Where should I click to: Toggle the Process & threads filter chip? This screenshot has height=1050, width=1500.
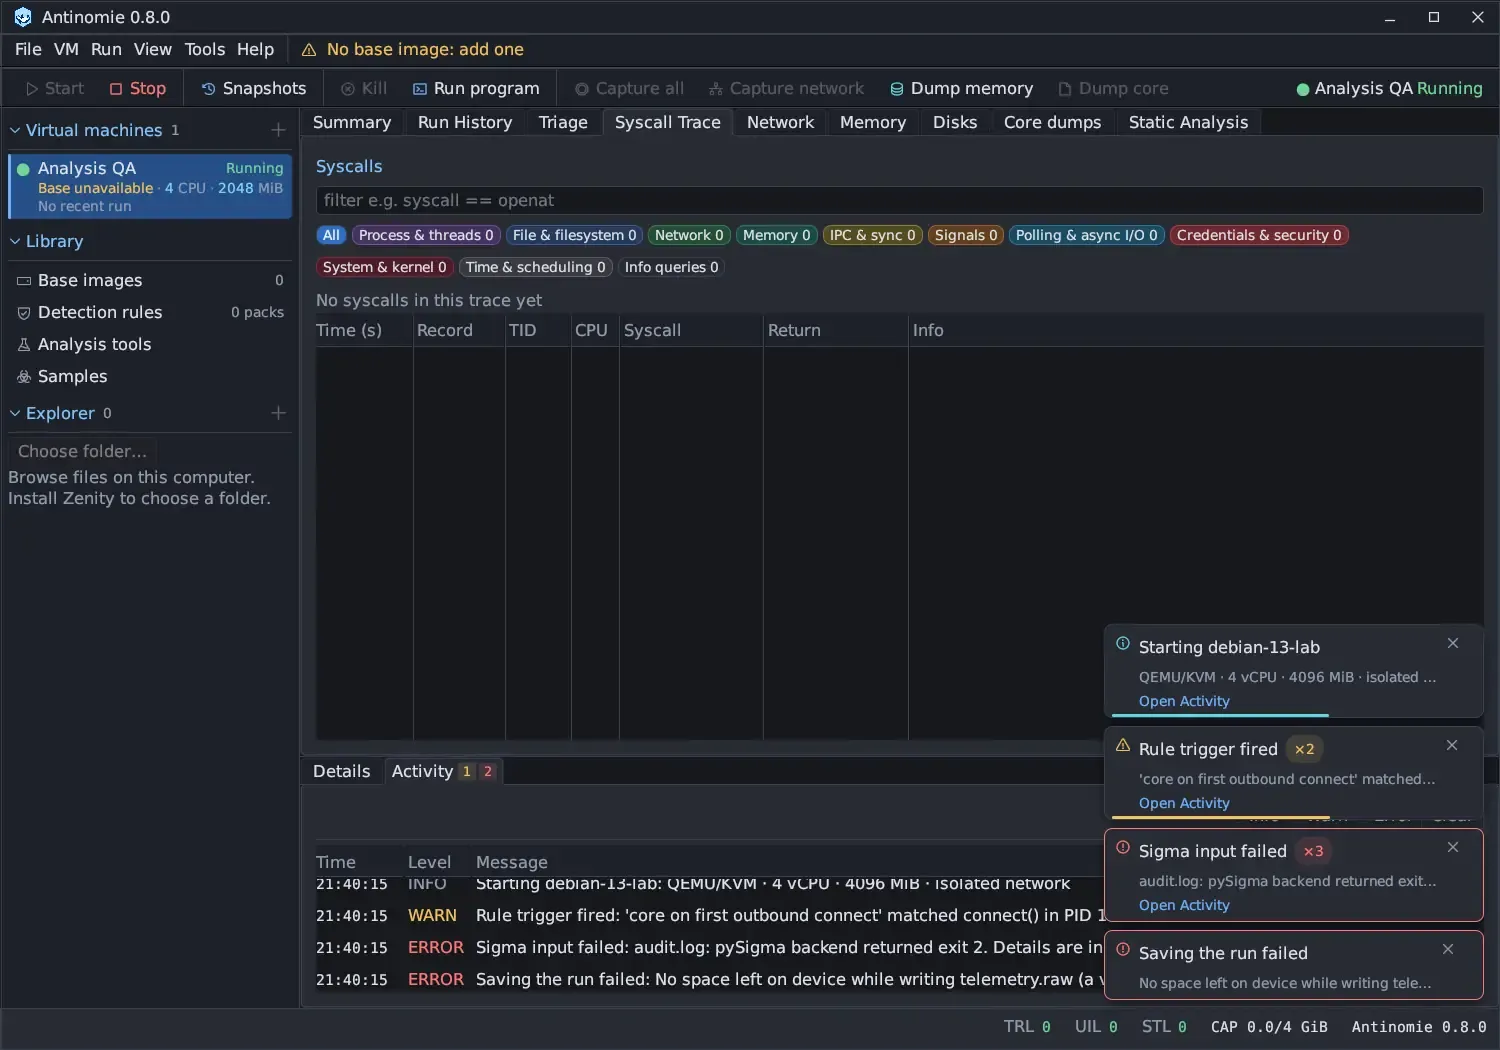(x=426, y=236)
